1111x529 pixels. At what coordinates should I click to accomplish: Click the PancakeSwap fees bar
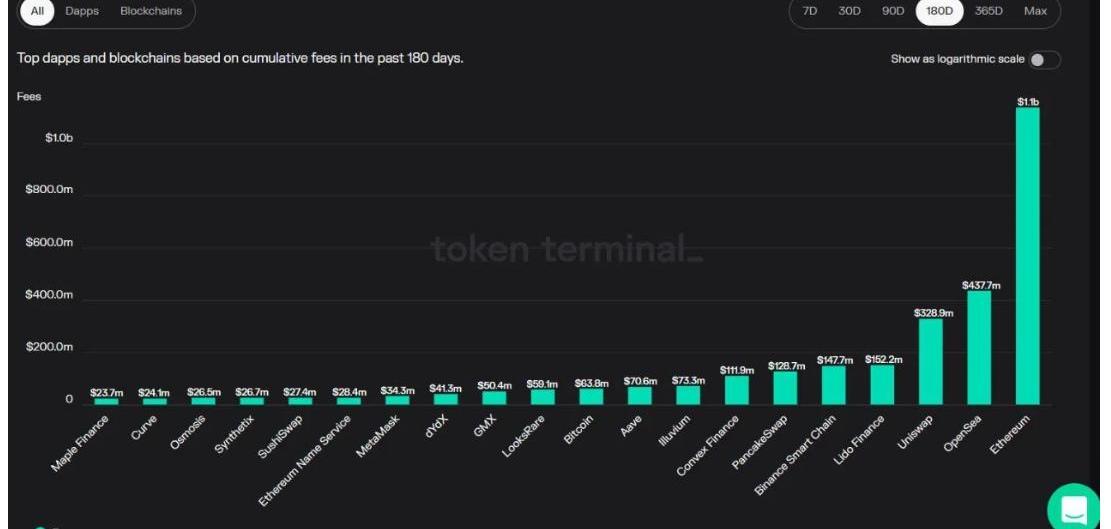tap(785, 388)
